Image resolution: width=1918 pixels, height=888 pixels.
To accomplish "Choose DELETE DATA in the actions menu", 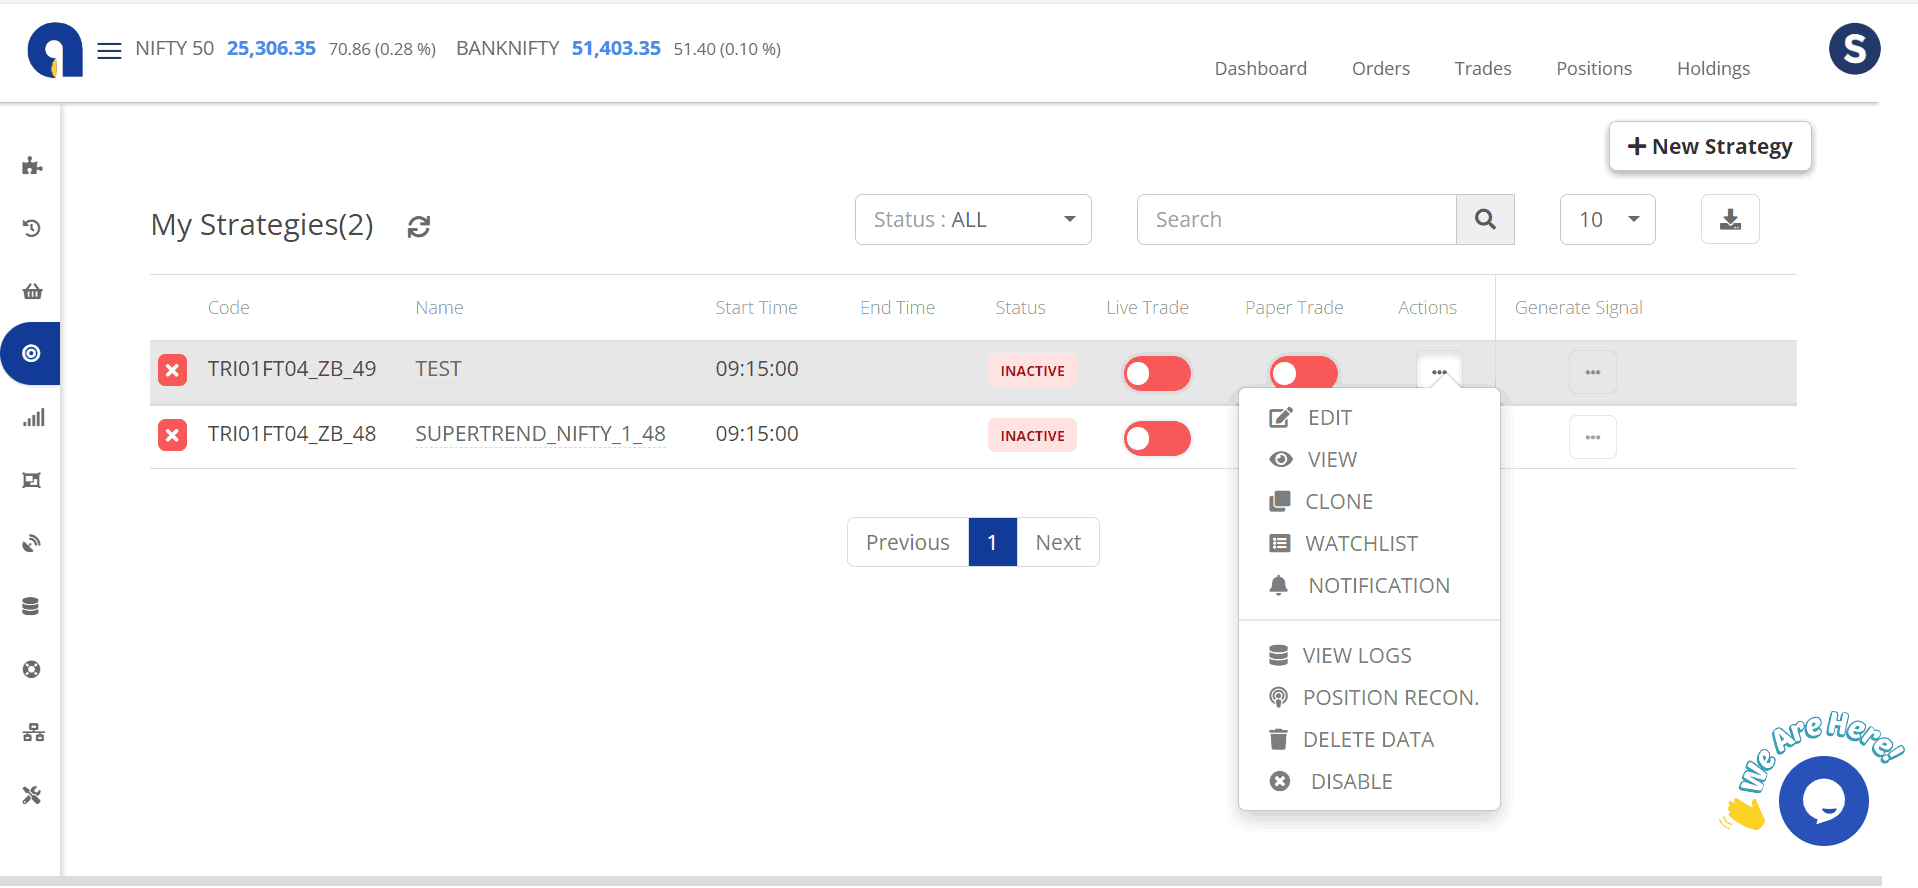I will (x=1367, y=740).
